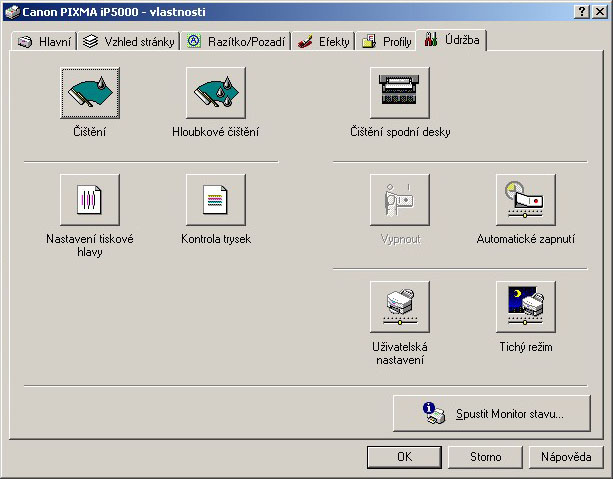Open Nastavení tiskové hlavy alignment icon
Viewport: 613px width, 479px height.
(x=90, y=202)
